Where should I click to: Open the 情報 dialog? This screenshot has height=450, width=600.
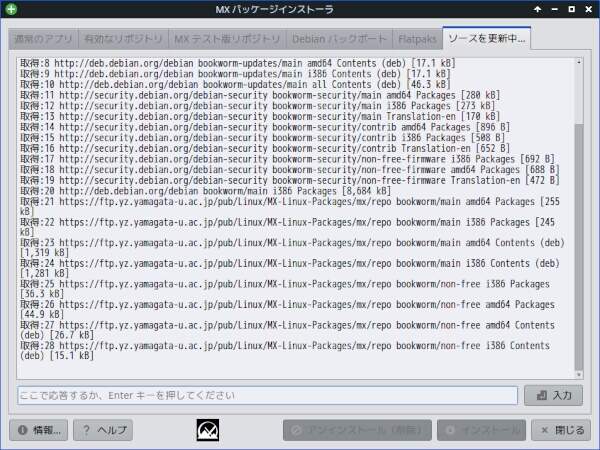[39, 430]
